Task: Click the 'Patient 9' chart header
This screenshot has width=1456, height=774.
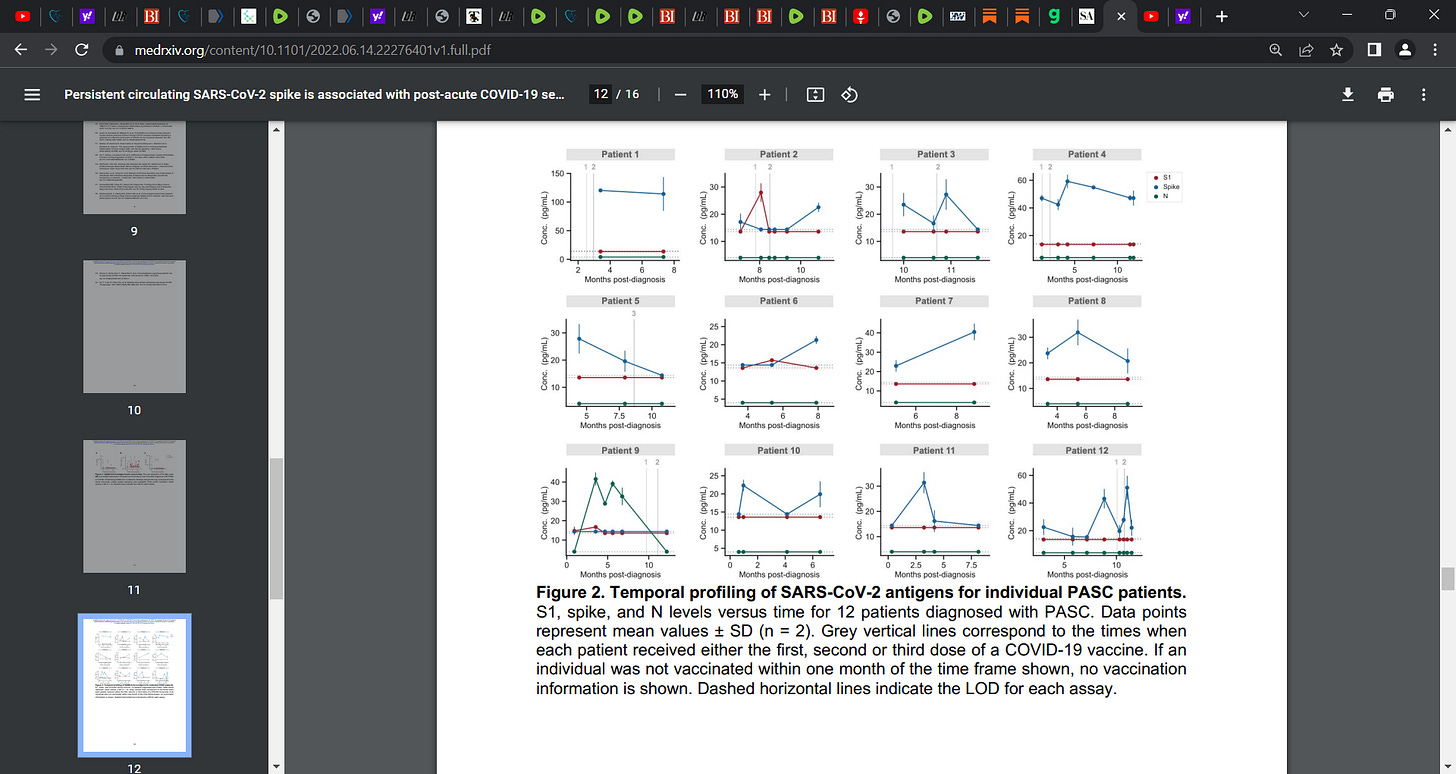Action: pos(620,450)
